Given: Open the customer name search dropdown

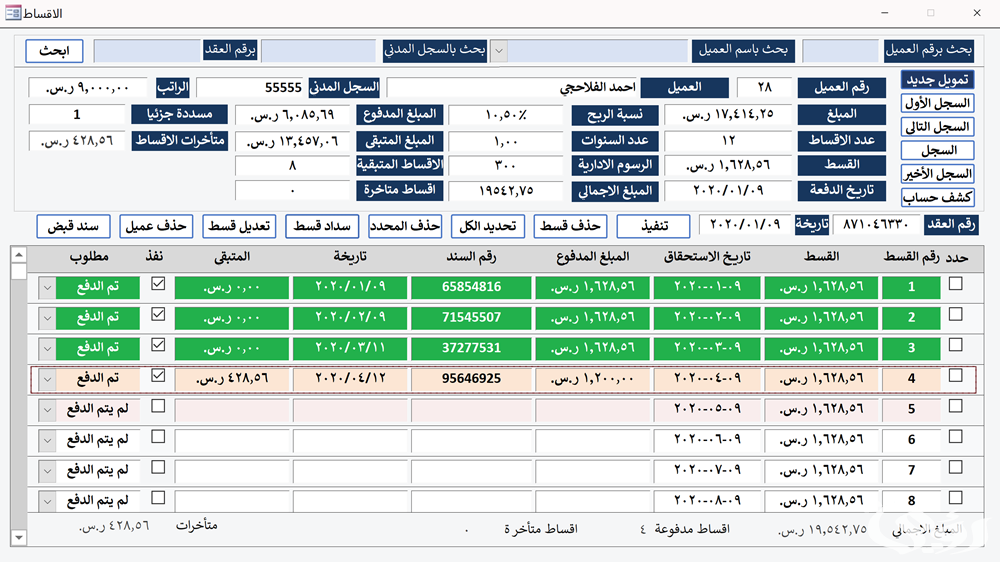Looking at the screenshot, I should coord(499,51).
